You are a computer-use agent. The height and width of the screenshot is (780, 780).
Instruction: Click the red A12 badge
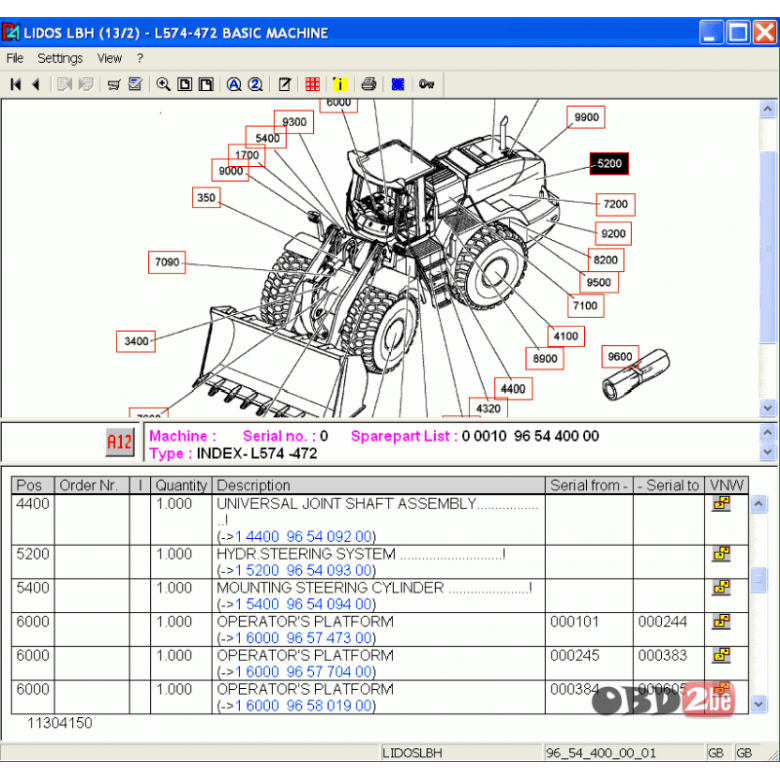(x=120, y=442)
